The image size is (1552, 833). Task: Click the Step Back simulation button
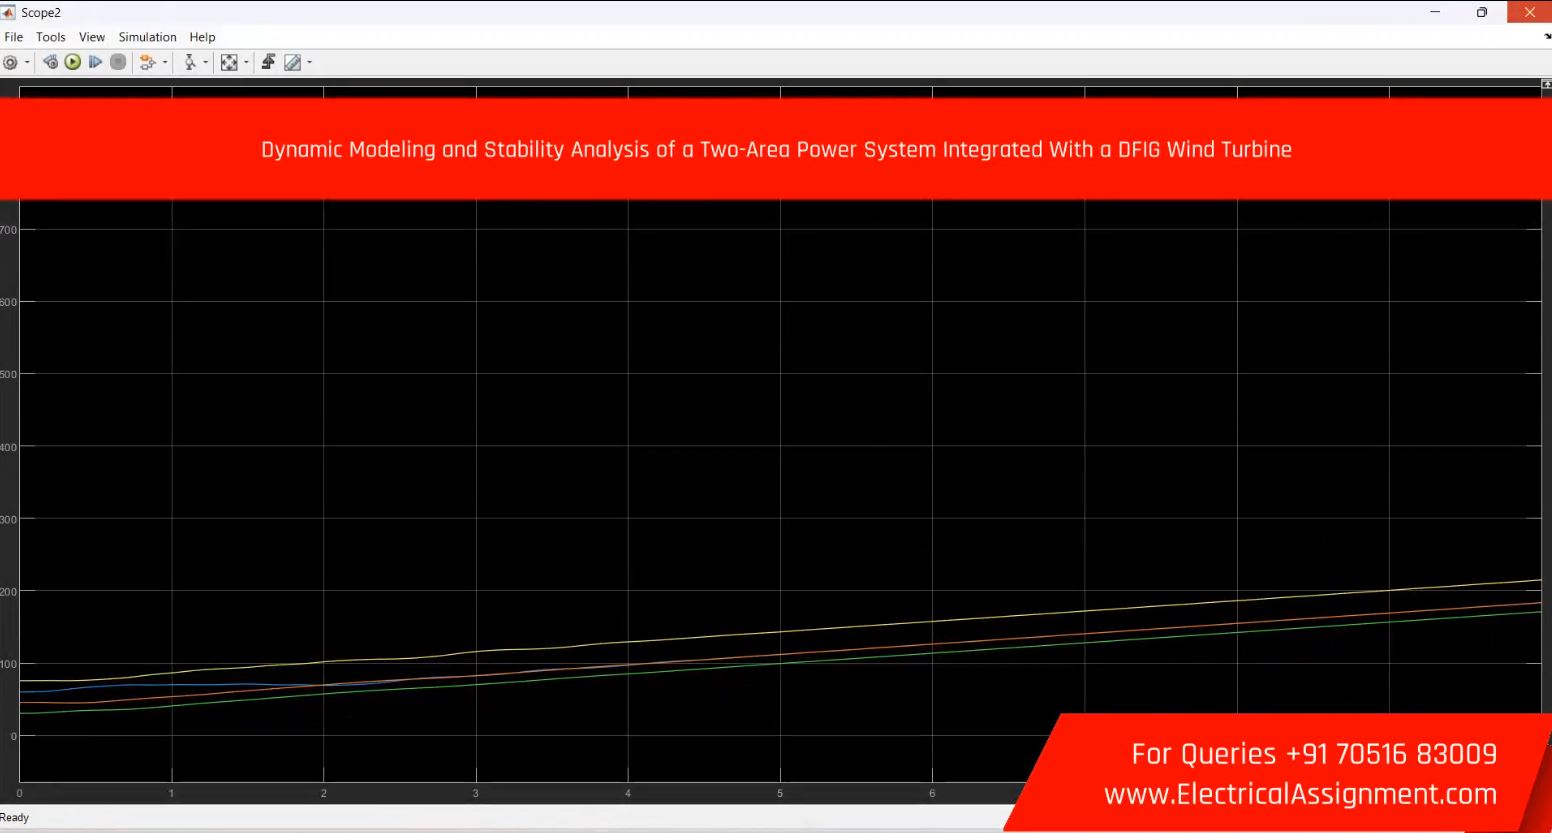click(x=51, y=62)
